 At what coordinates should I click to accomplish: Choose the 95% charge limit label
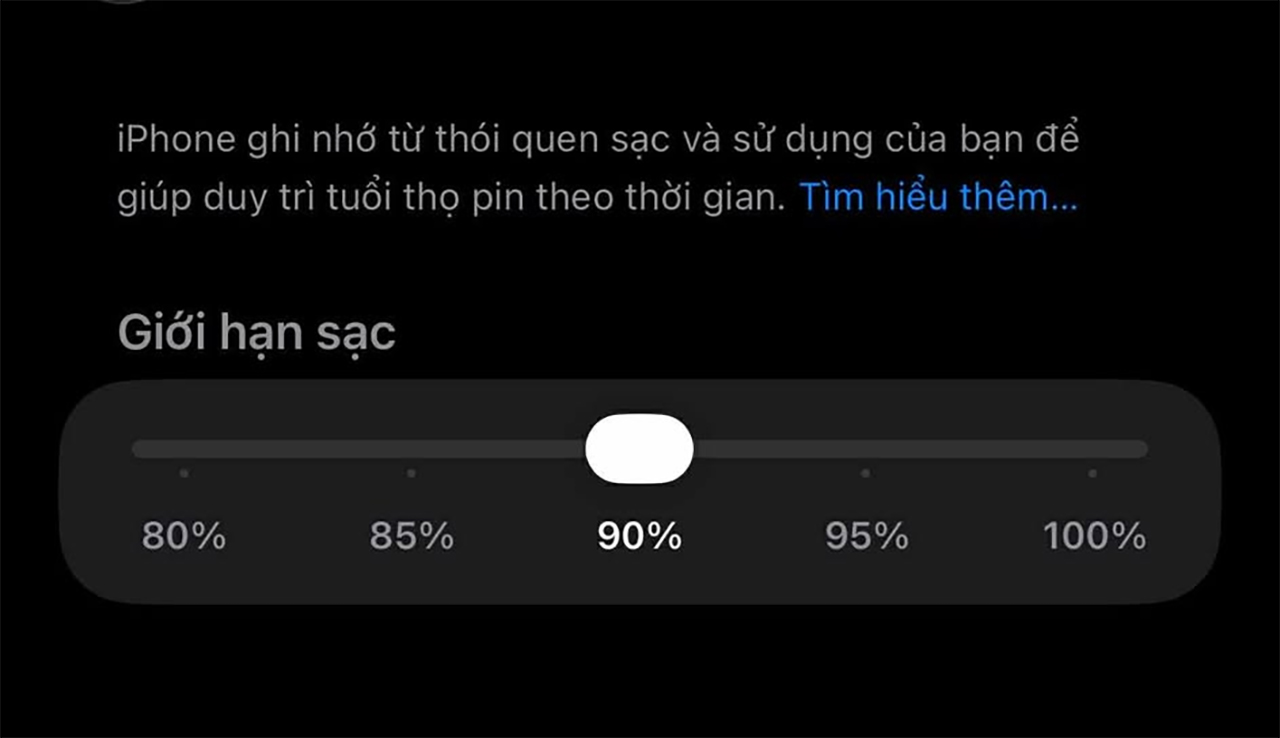point(866,537)
